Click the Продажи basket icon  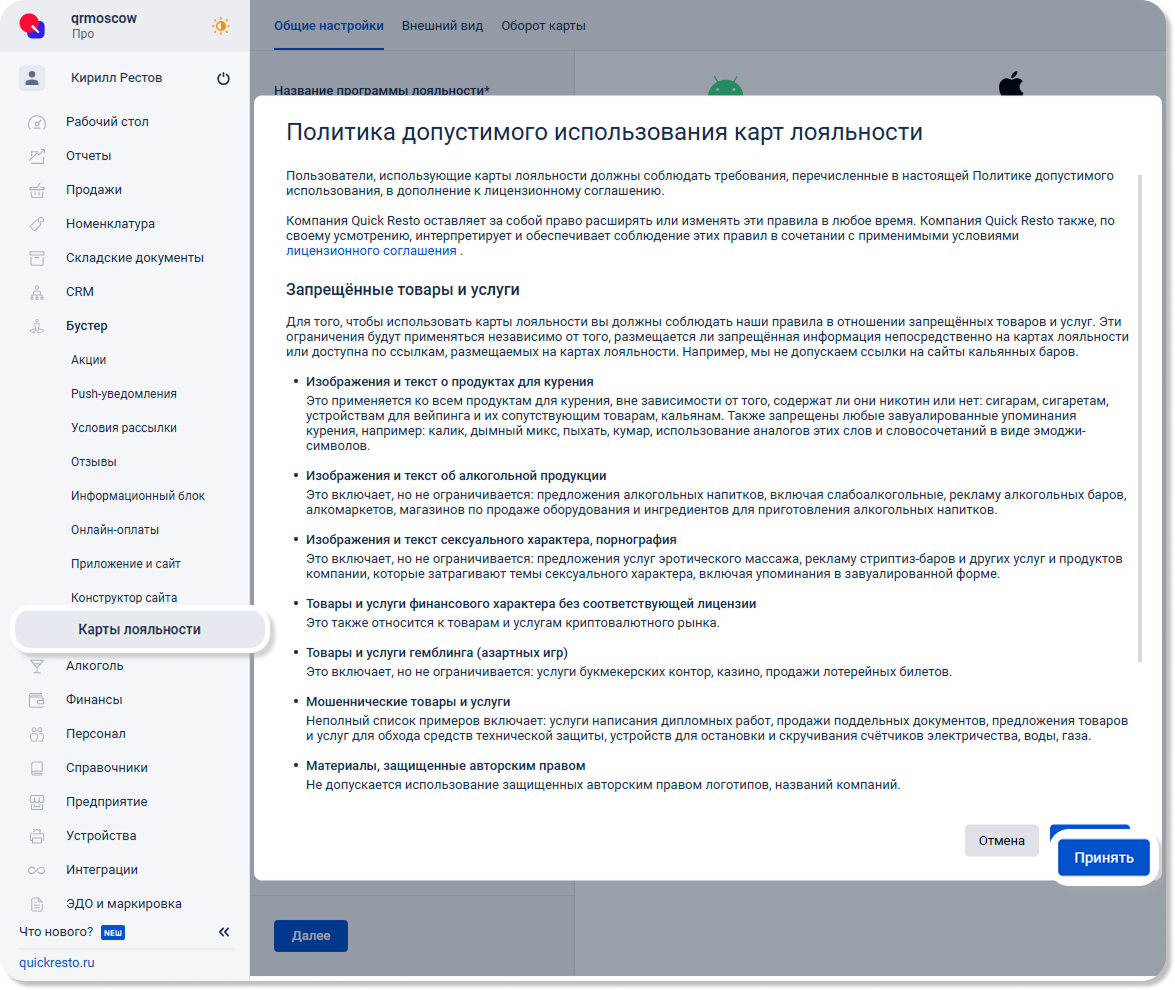click(37, 190)
